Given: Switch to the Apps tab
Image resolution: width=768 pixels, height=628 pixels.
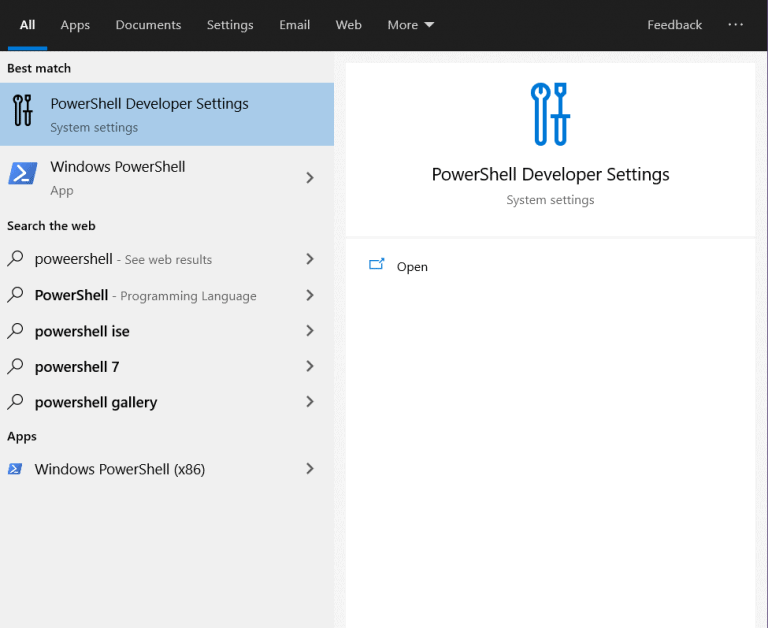Looking at the screenshot, I should pyautogui.click(x=75, y=25).
